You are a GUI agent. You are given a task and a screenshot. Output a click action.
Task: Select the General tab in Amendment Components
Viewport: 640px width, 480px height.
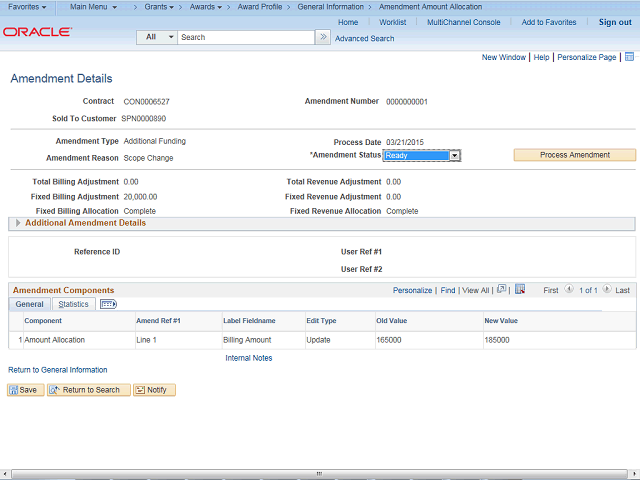coord(29,304)
